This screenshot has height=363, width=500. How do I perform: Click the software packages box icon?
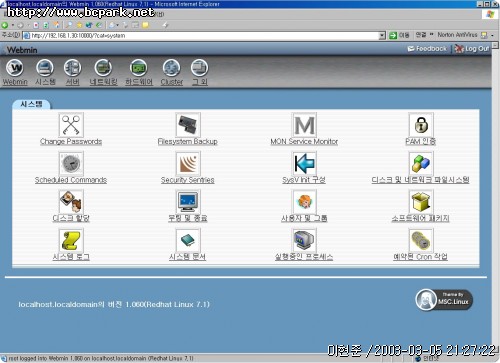click(421, 202)
